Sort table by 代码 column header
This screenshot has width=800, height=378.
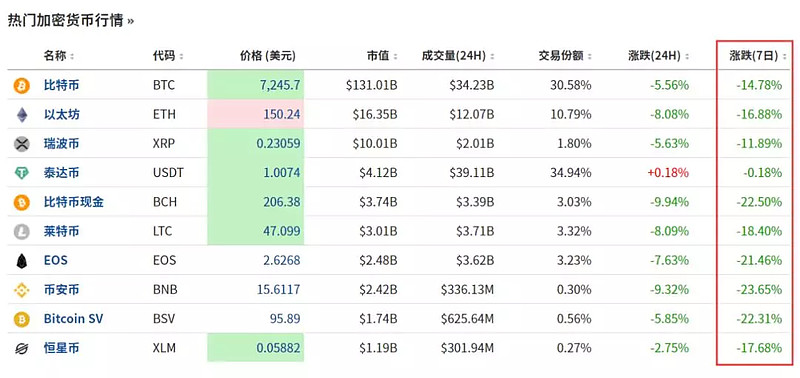(x=168, y=56)
